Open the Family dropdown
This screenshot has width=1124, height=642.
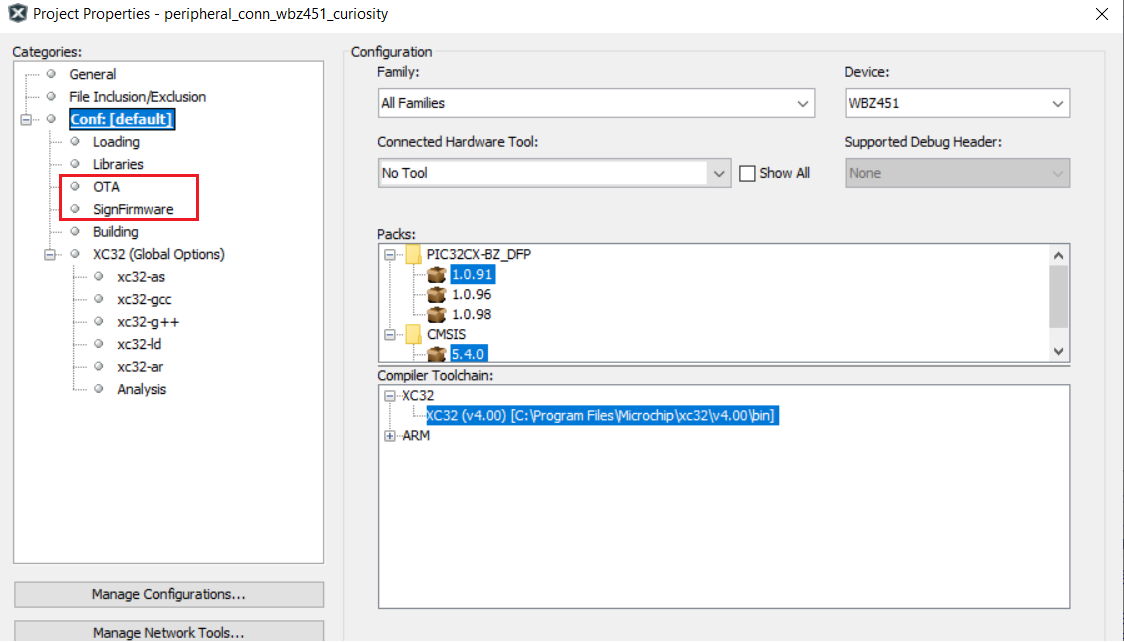pyautogui.click(x=595, y=103)
